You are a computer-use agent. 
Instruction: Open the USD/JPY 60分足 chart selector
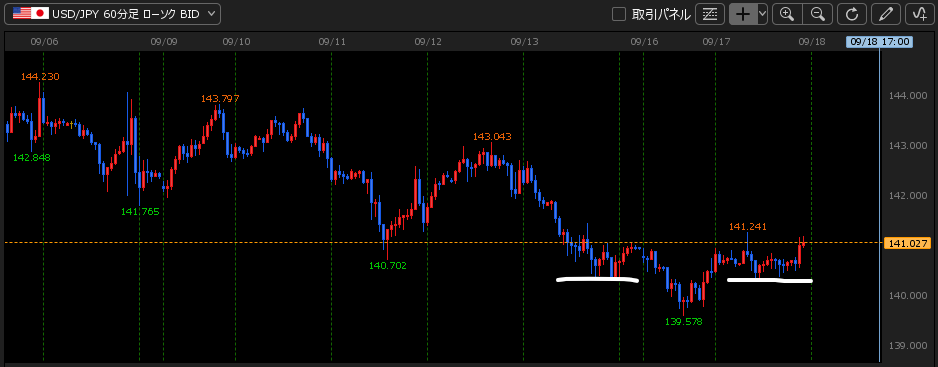pos(112,14)
